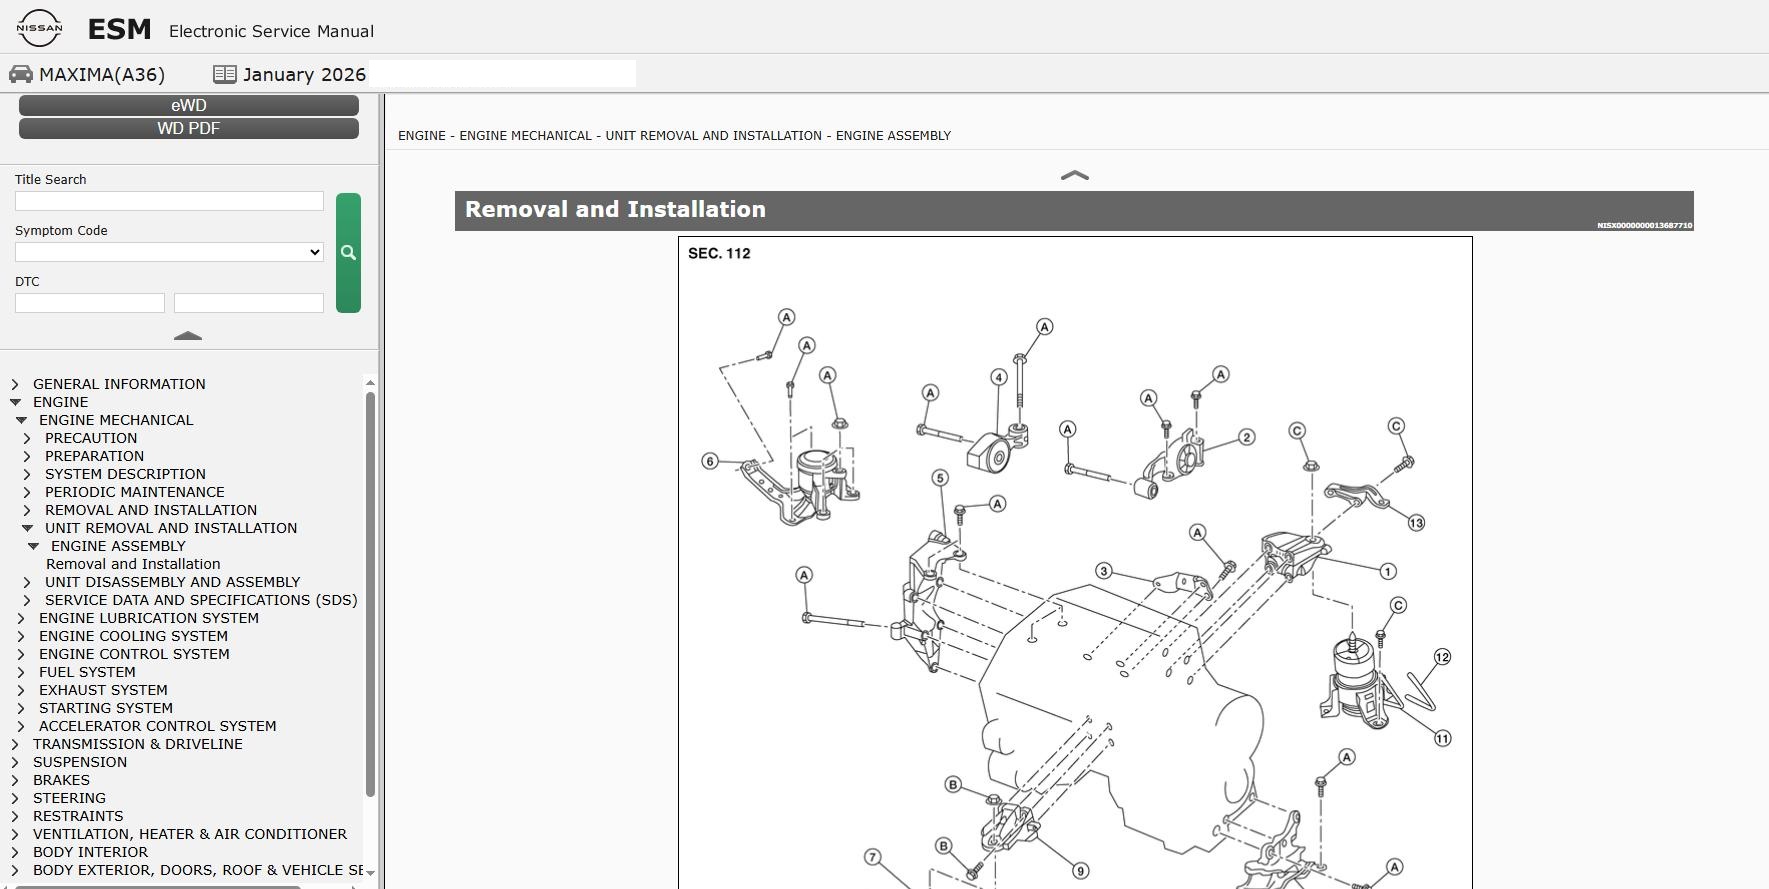
Task: Click tree scrollbar up arrow
Action: 370,383
